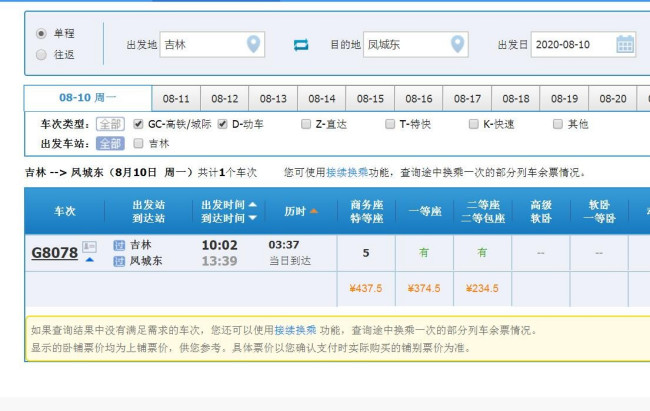650x411 pixels.
Task: Switch to 08-16 date tab
Action: pyautogui.click(x=419, y=99)
